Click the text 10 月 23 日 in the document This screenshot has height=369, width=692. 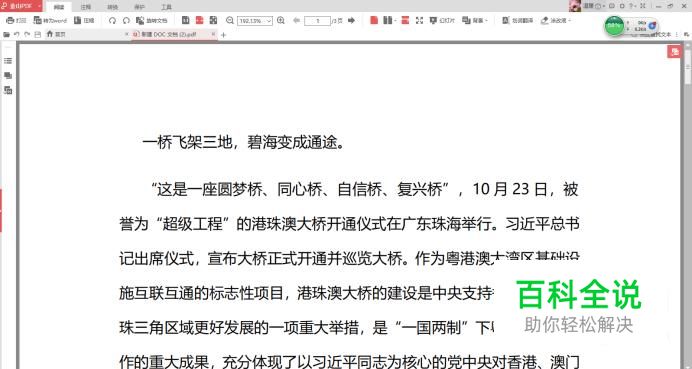[510, 190]
